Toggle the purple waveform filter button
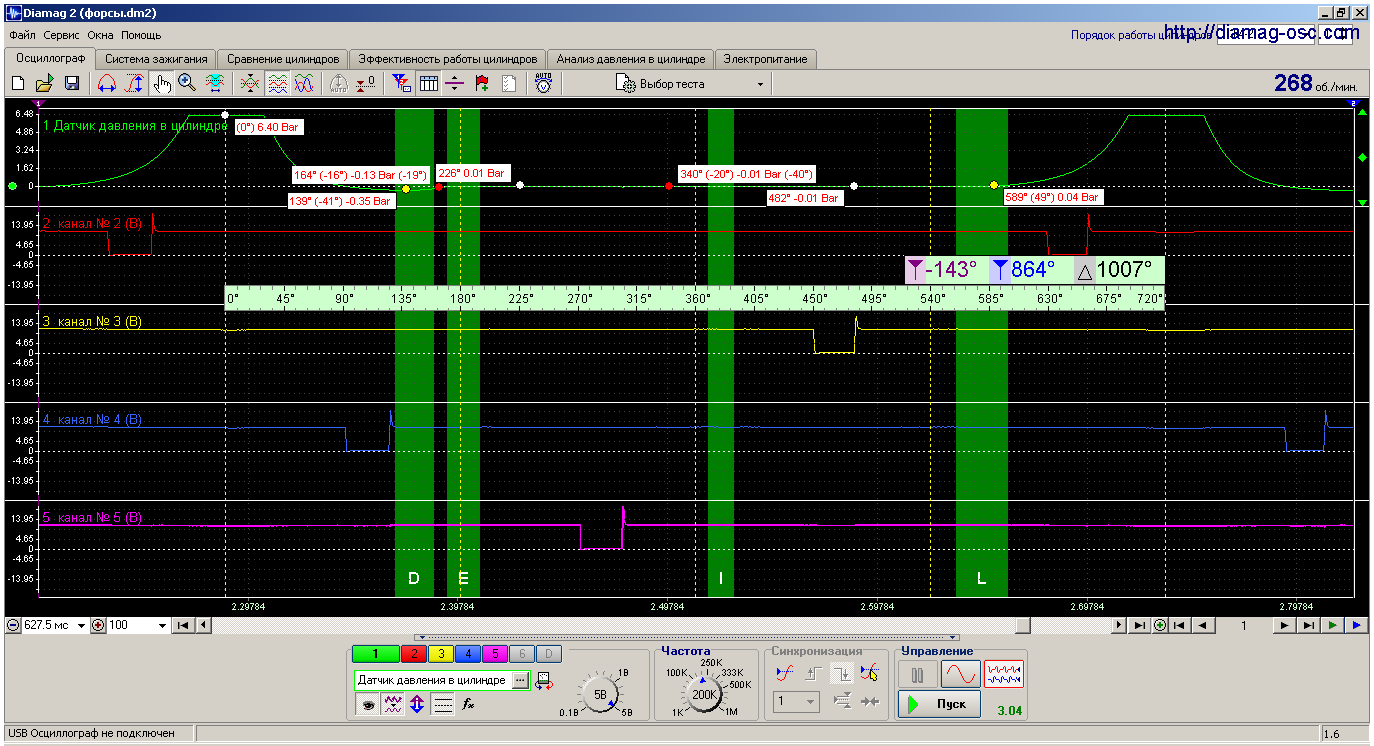 tap(393, 705)
